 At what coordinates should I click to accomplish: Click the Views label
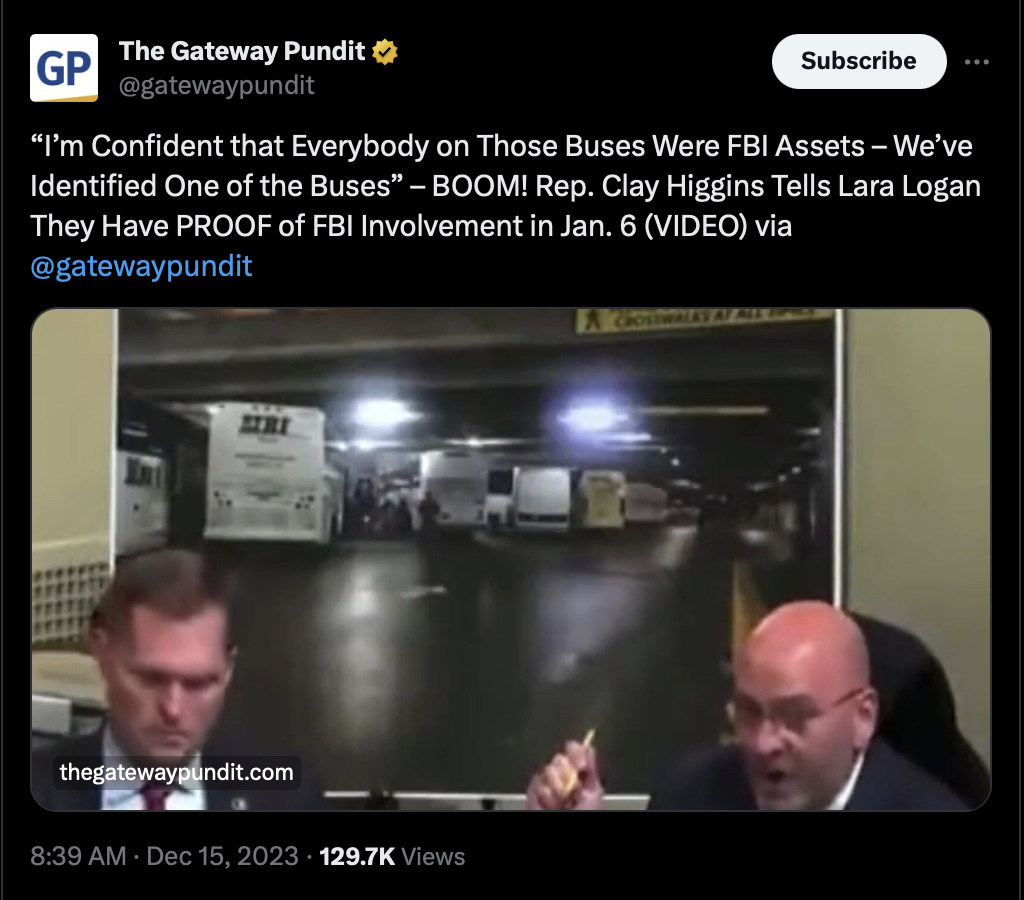coord(433,856)
